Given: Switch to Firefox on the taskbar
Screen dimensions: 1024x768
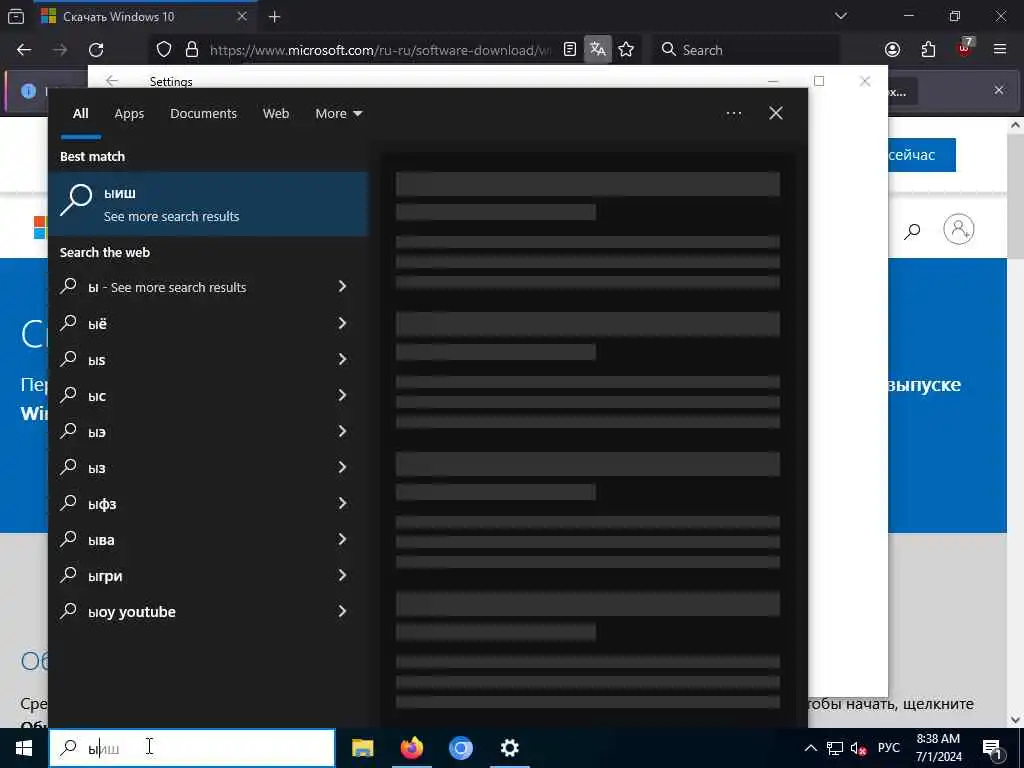Looking at the screenshot, I should point(412,748).
